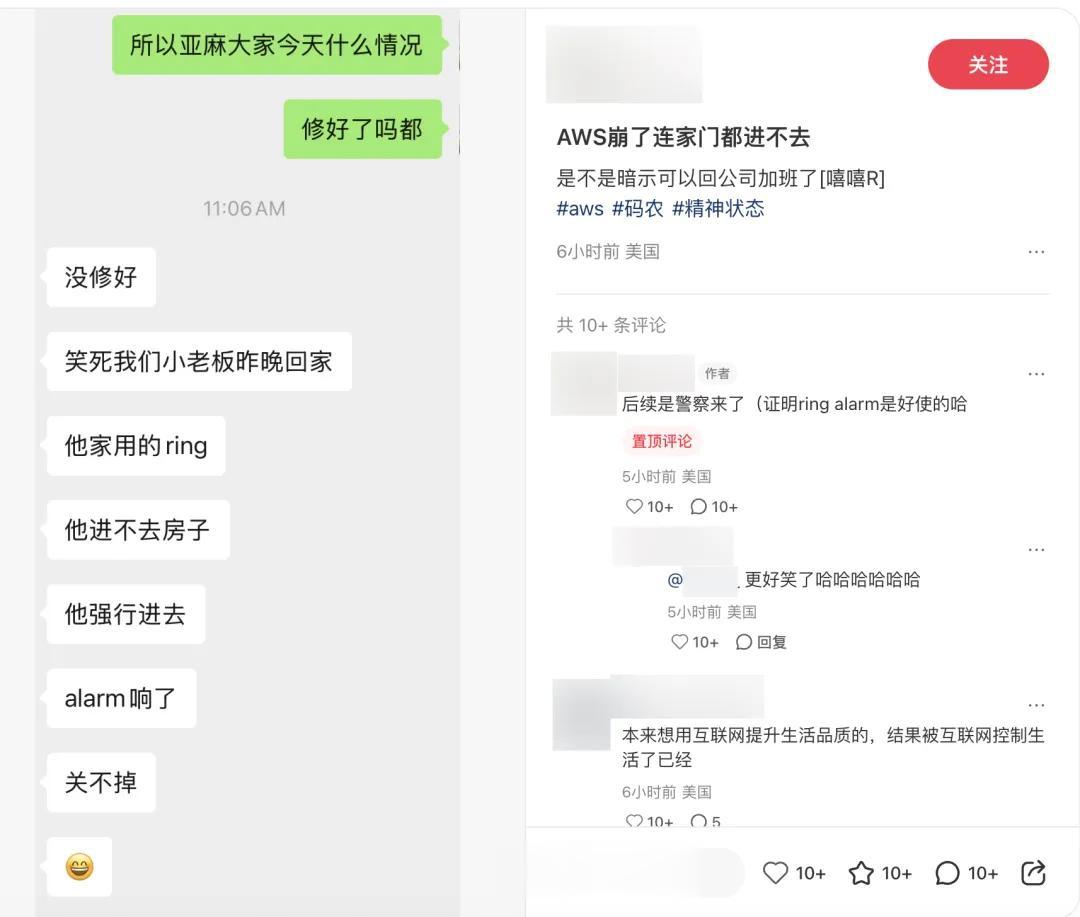Viewport: 1080px width, 917px height.
Task: Open the blurred post author avatar
Action: pos(624,65)
